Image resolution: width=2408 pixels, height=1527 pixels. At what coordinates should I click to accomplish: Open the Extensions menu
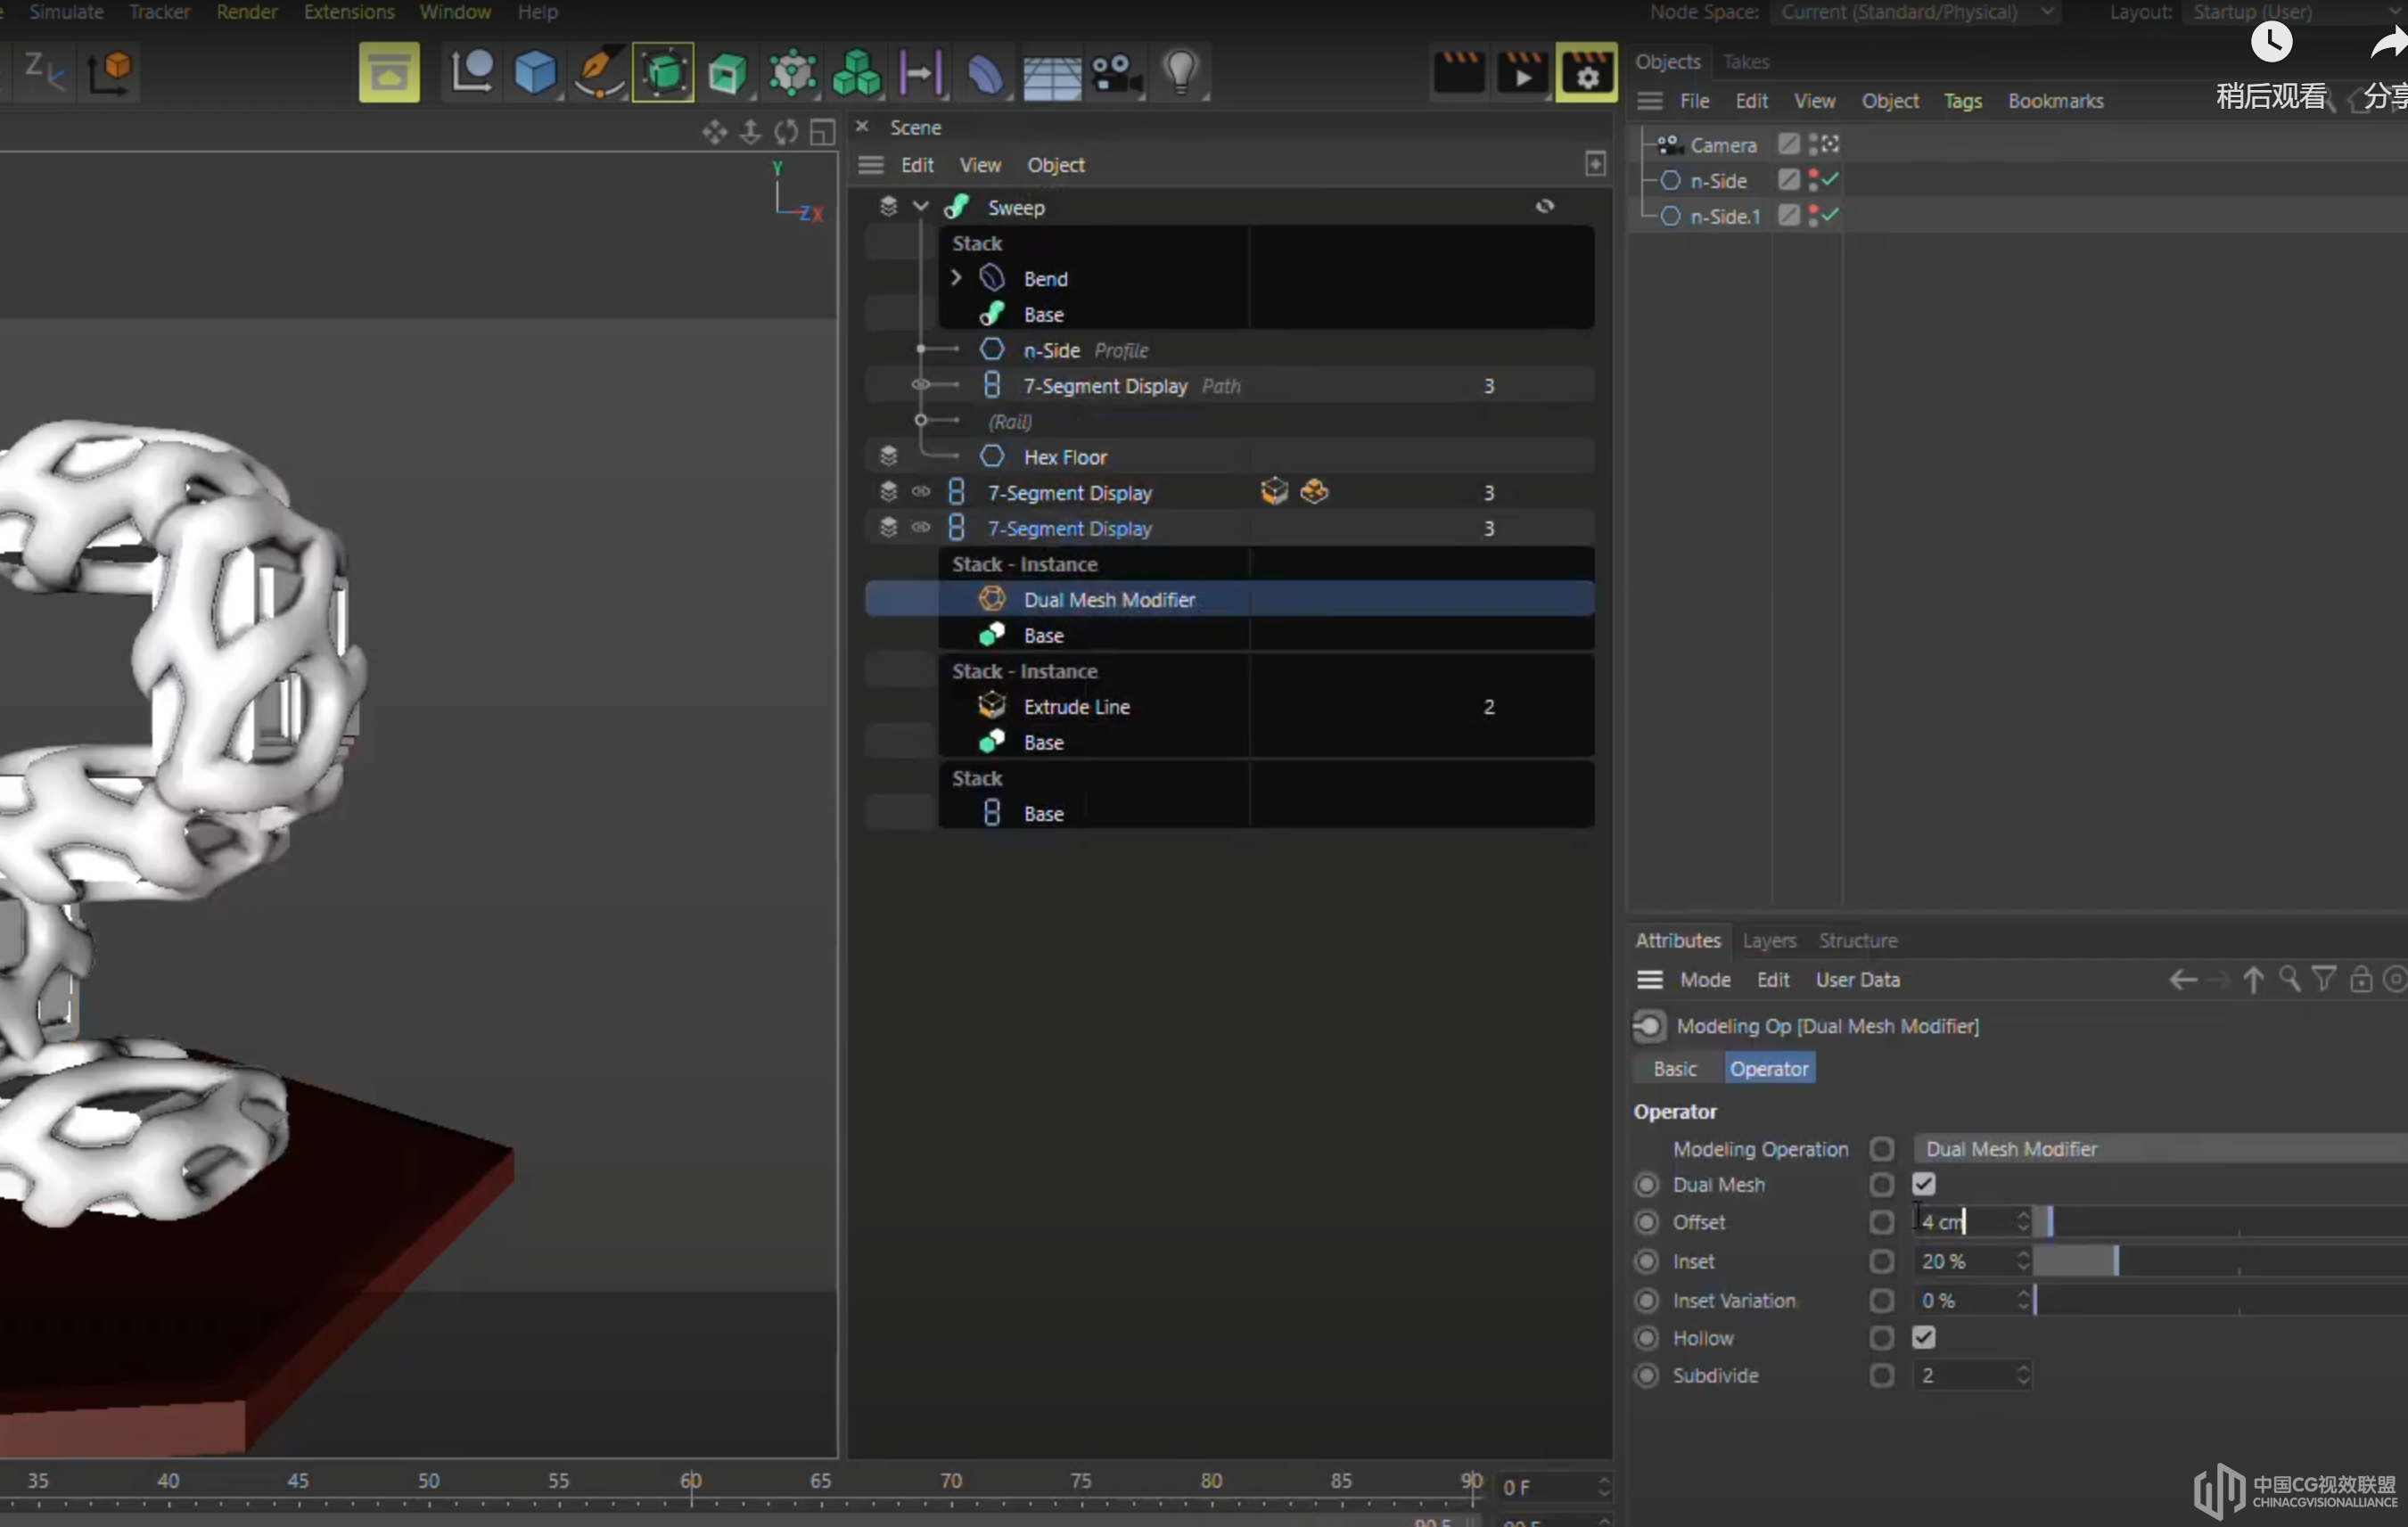point(349,12)
